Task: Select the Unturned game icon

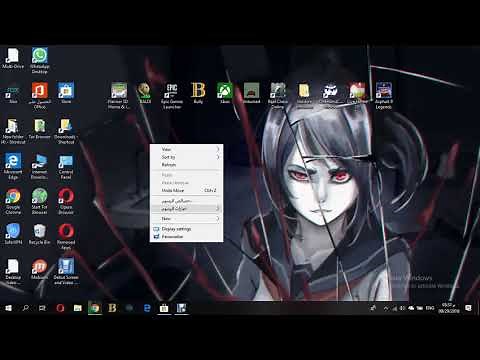Action: [x=251, y=93]
